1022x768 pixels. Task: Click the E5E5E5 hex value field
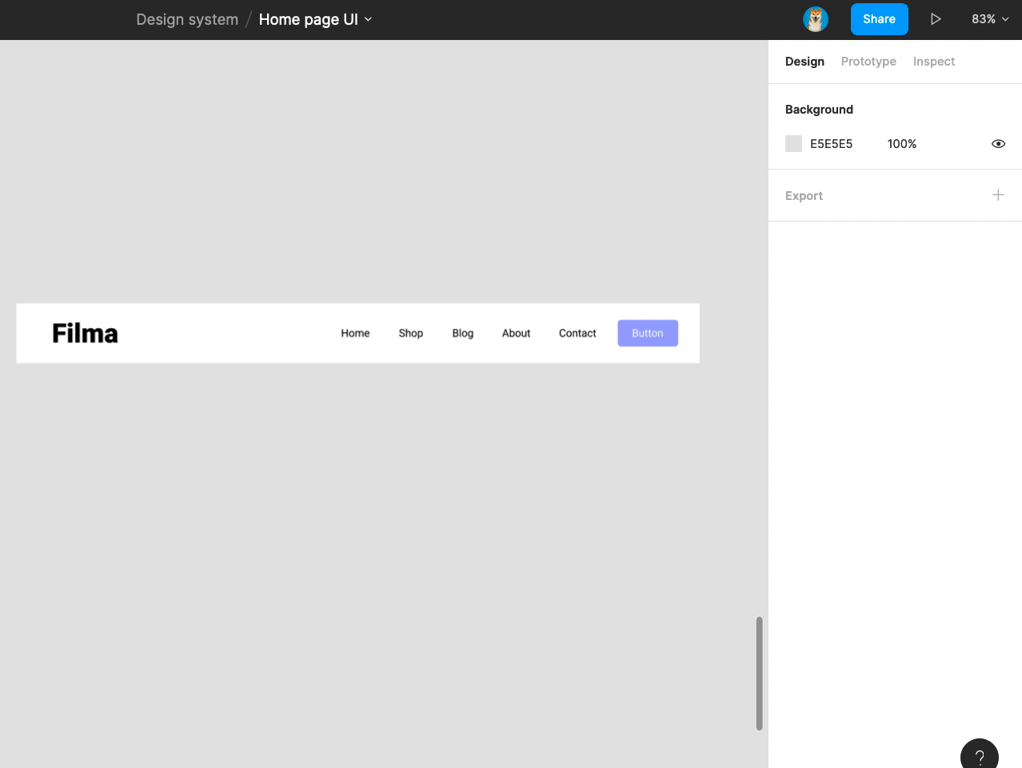831,144
